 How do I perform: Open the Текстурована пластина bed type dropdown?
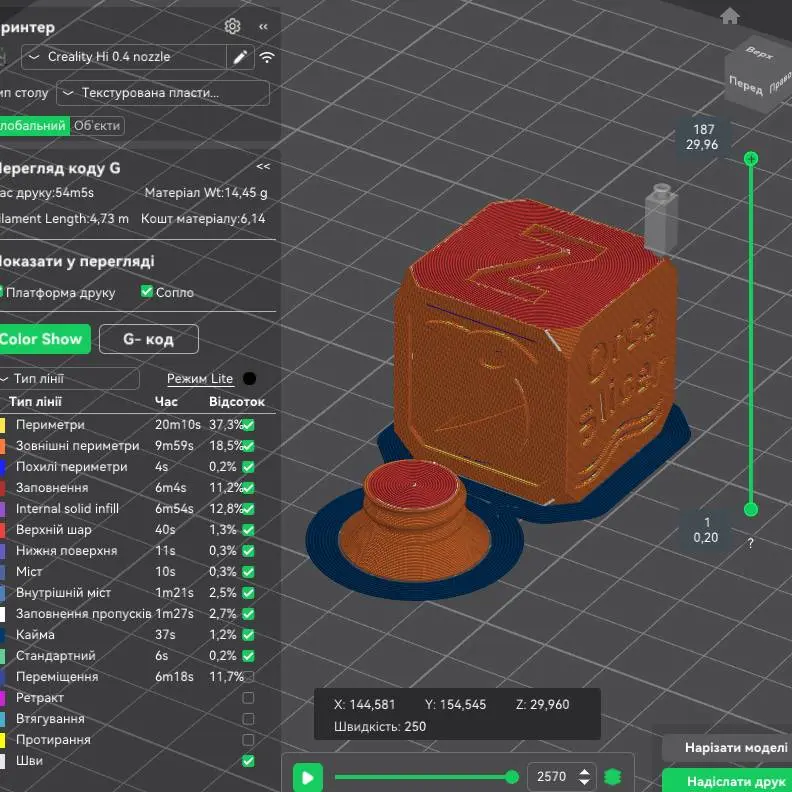(163, 93)
